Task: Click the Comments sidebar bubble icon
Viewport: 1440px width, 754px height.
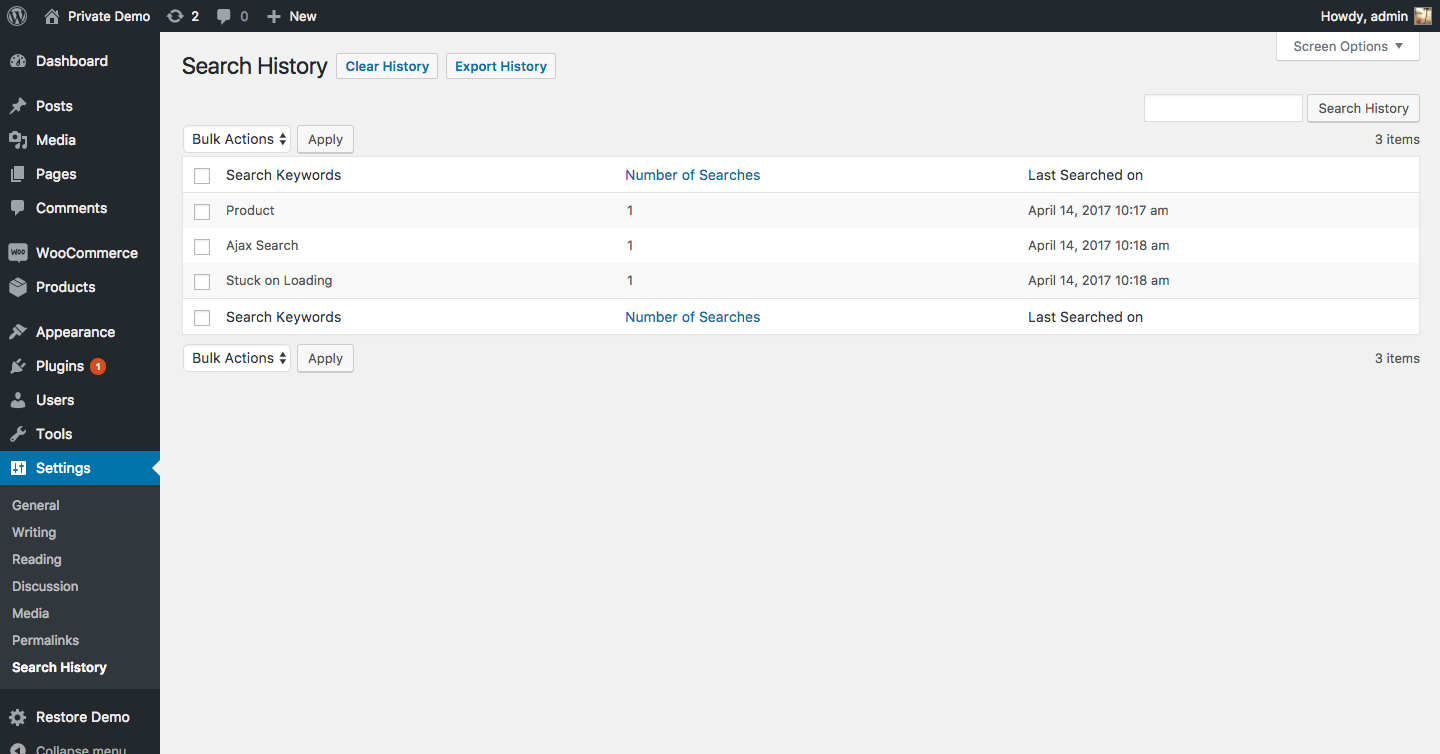Action: point(18,208)
